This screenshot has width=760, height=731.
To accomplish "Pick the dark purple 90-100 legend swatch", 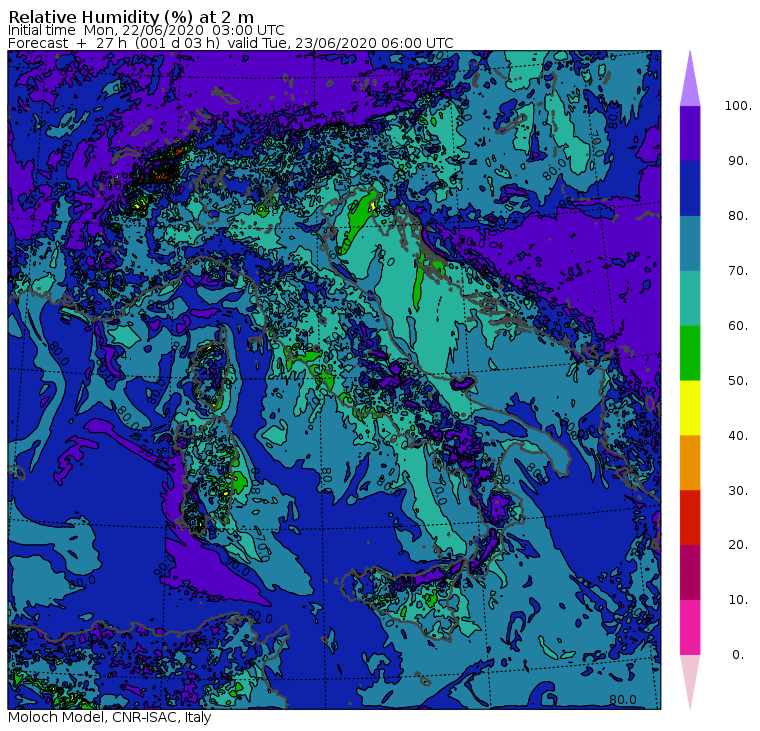I will click(690, 133).
